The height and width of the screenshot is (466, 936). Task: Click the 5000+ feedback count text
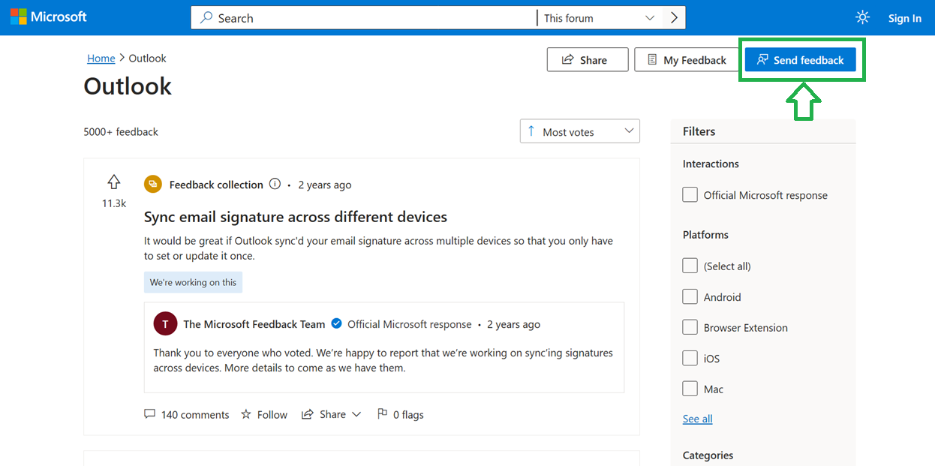(121, 132)
